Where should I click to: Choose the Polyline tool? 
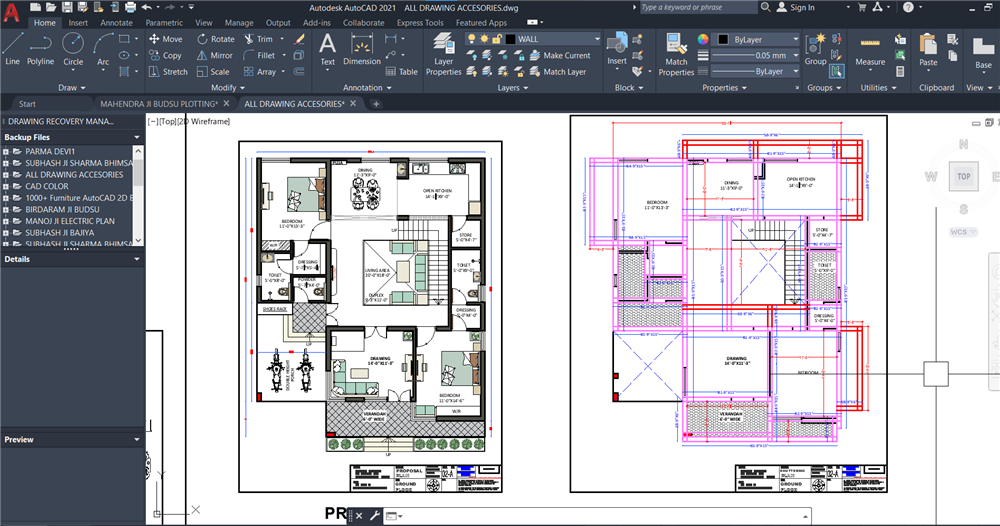pyautogui.click(x=41, y=48)
